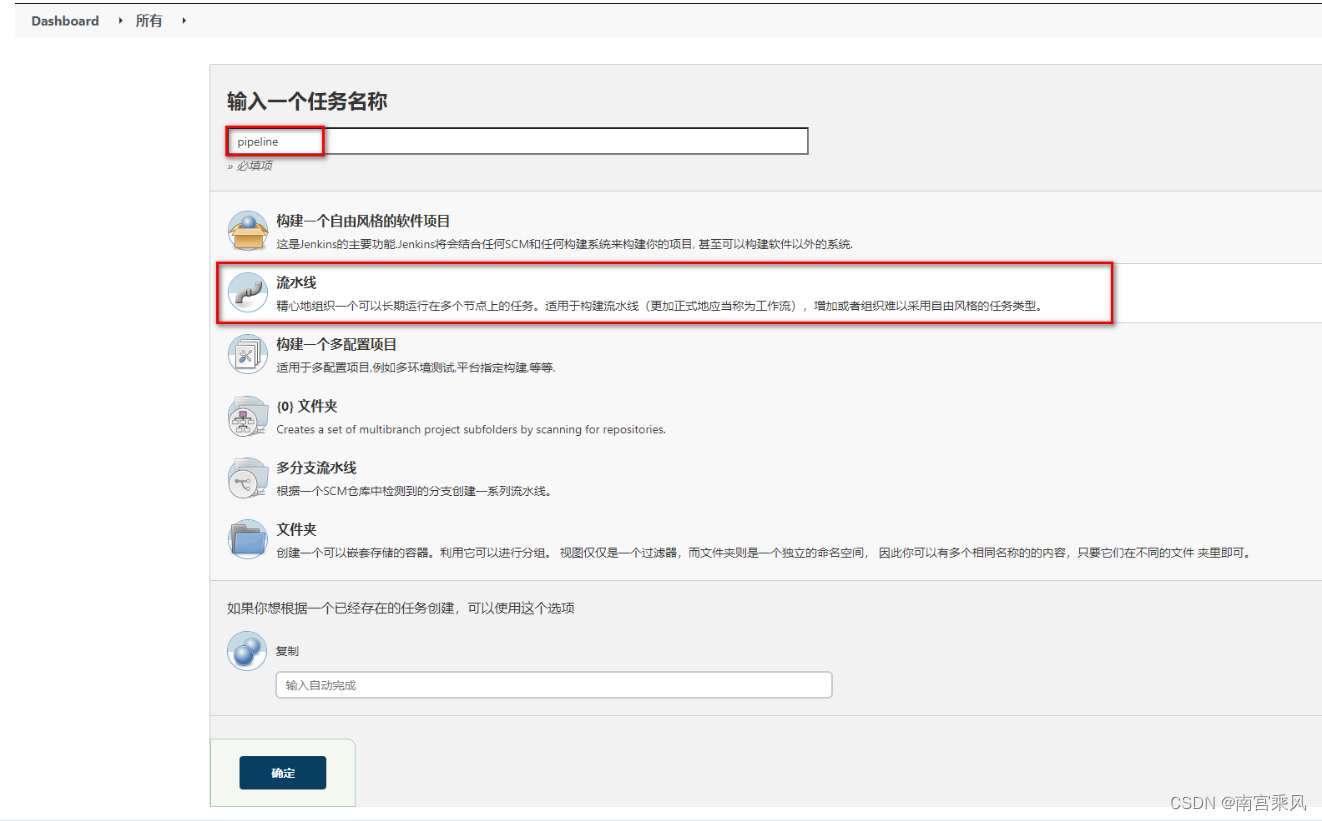Click 'Creates a set of multibranch project subfolders' text
Image resolution: width=1322 pixels, height=821 pixels.
471,429
